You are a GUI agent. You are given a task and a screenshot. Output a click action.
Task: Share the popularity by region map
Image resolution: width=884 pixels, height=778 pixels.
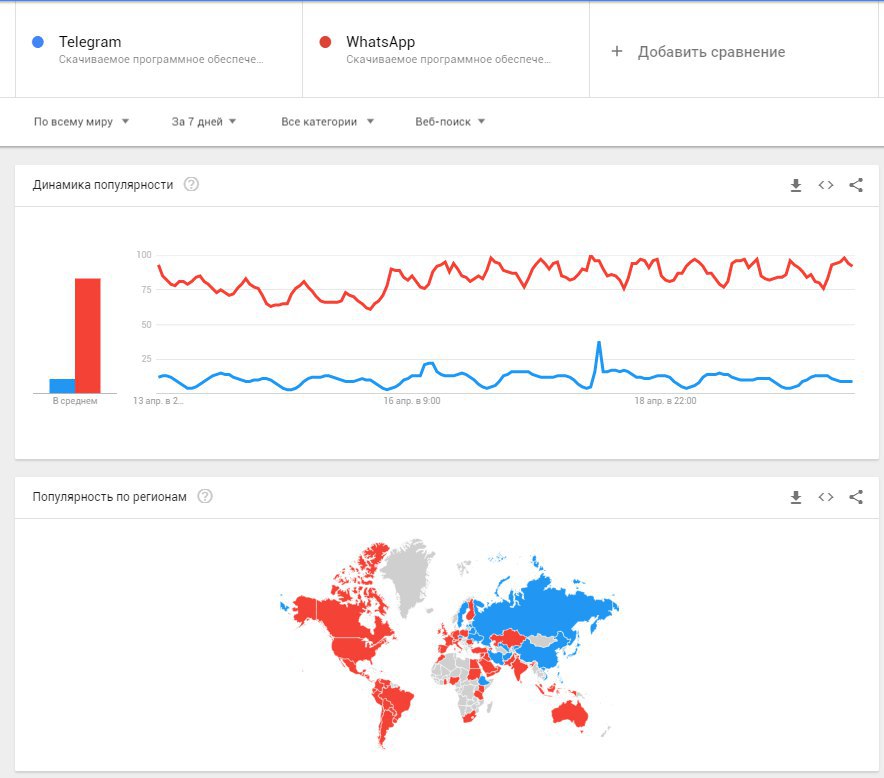[x=856, y=497]
